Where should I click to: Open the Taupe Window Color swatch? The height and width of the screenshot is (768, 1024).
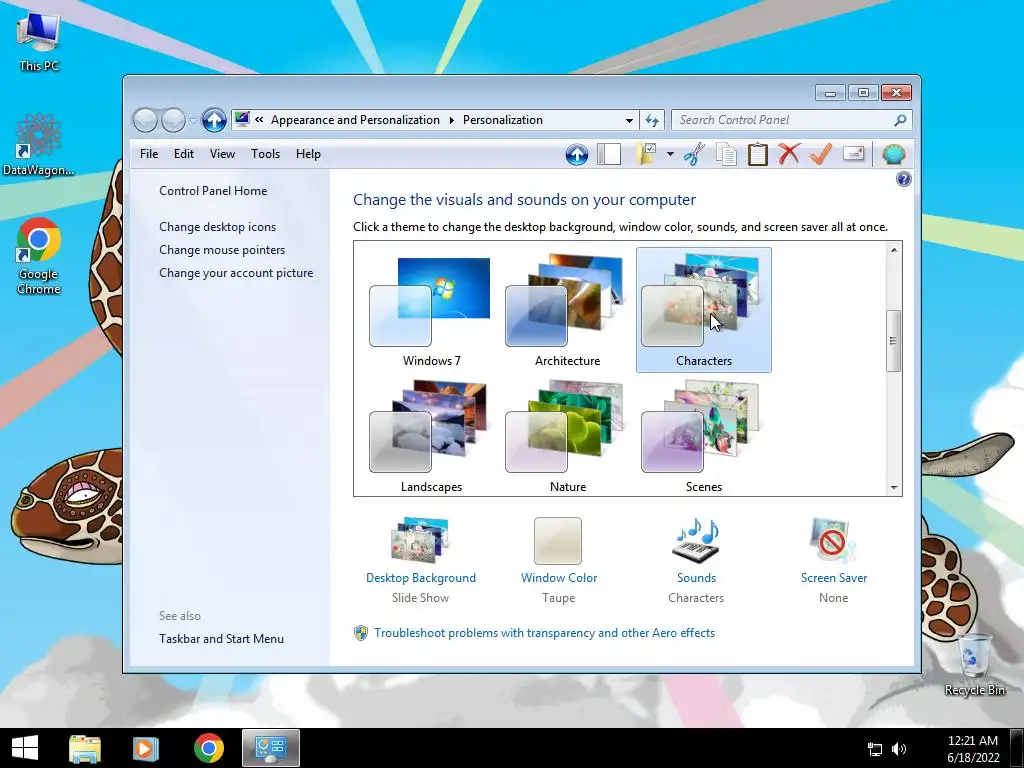pyautogui.click(x=558, y=541)
